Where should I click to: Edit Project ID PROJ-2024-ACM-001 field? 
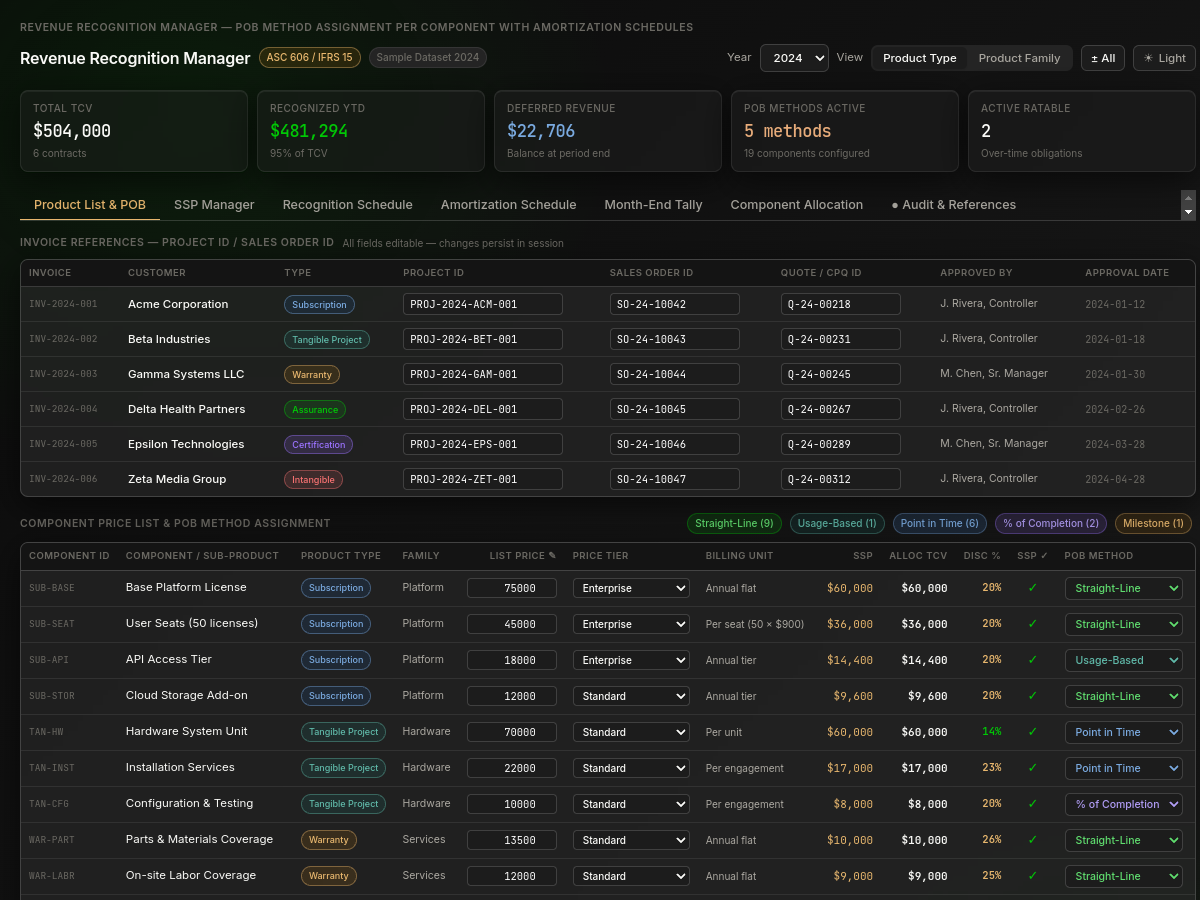click(x=483, y=304)
